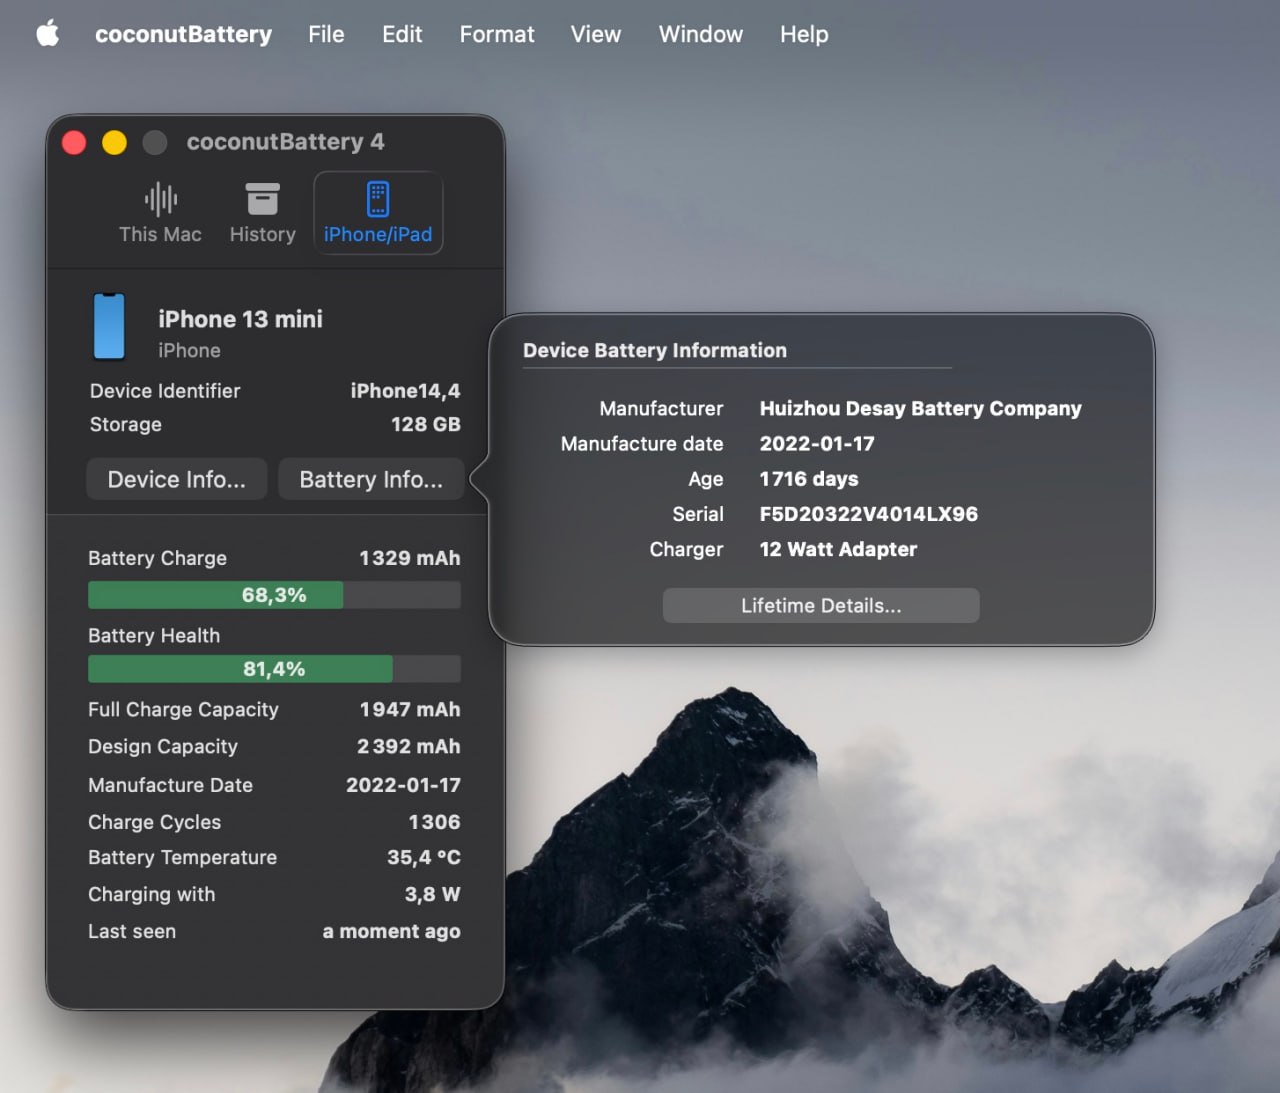The width and height of the screenshot is (1280, 1093).
Task: Click the charging wattage 3,8 W
Action: (x=432, y=894)
